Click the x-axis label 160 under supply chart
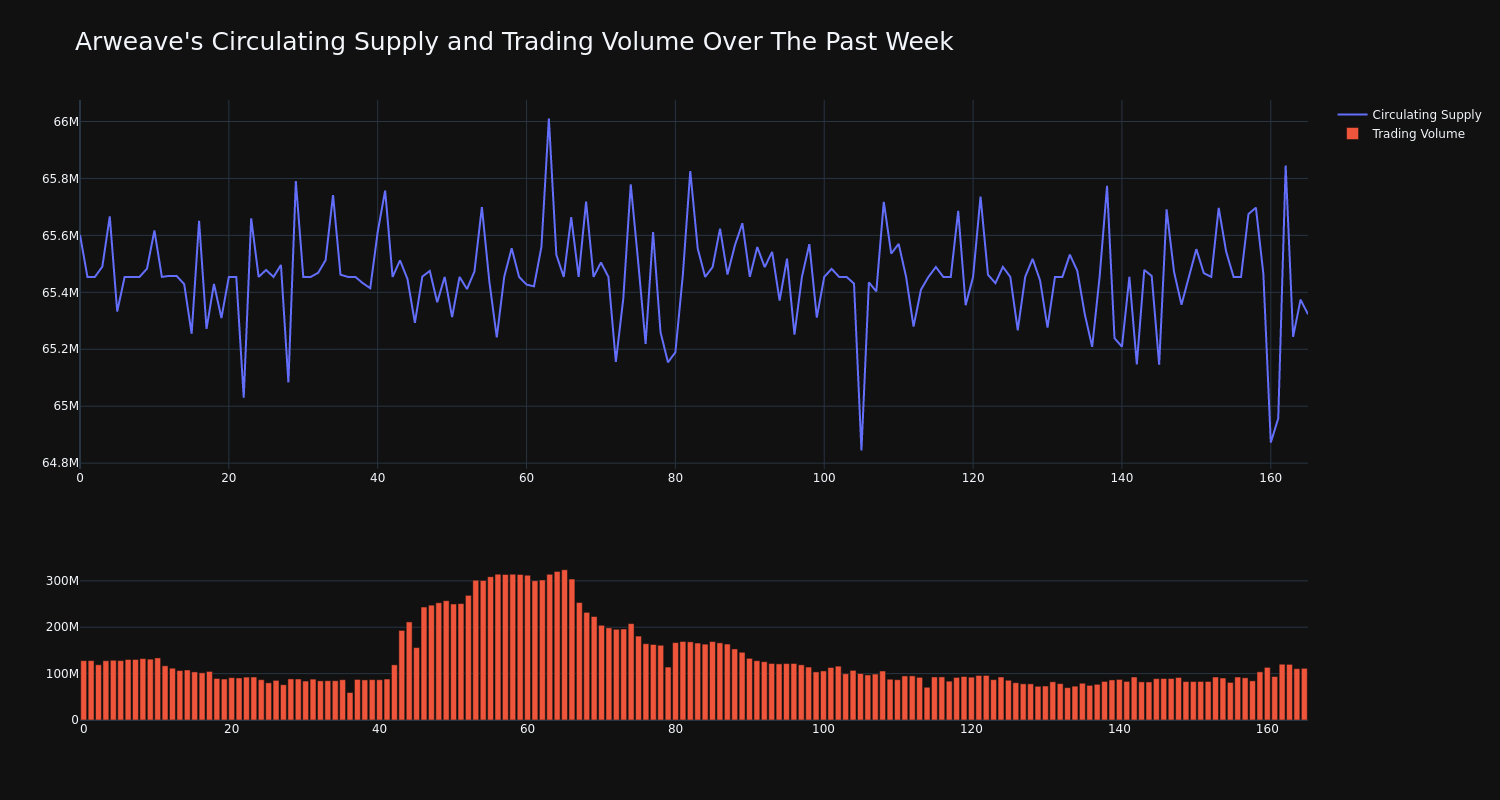1500x800 pixels. (x=1270, y=478)
